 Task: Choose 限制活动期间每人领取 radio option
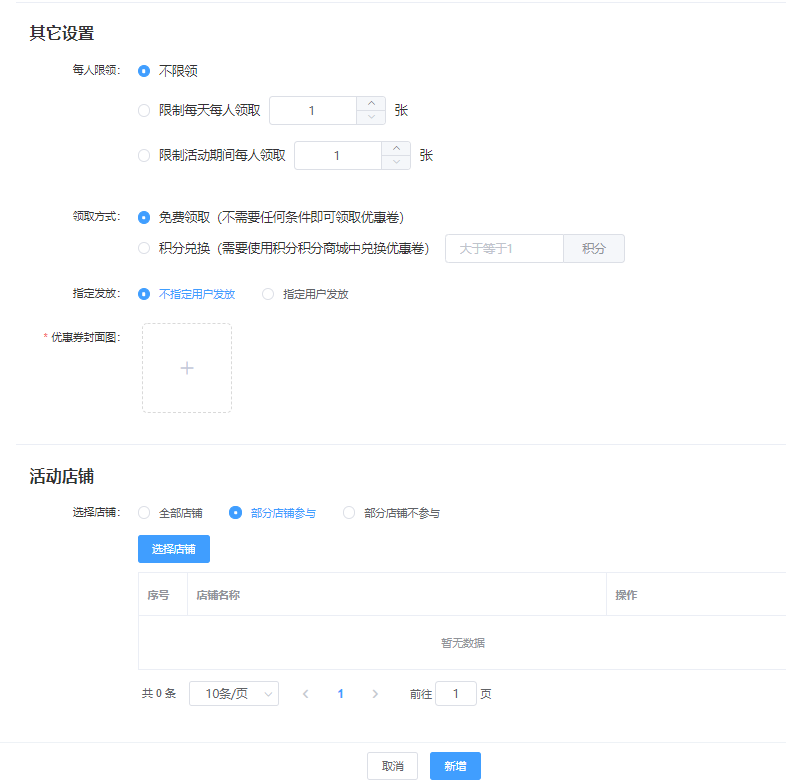coord(144,155)
